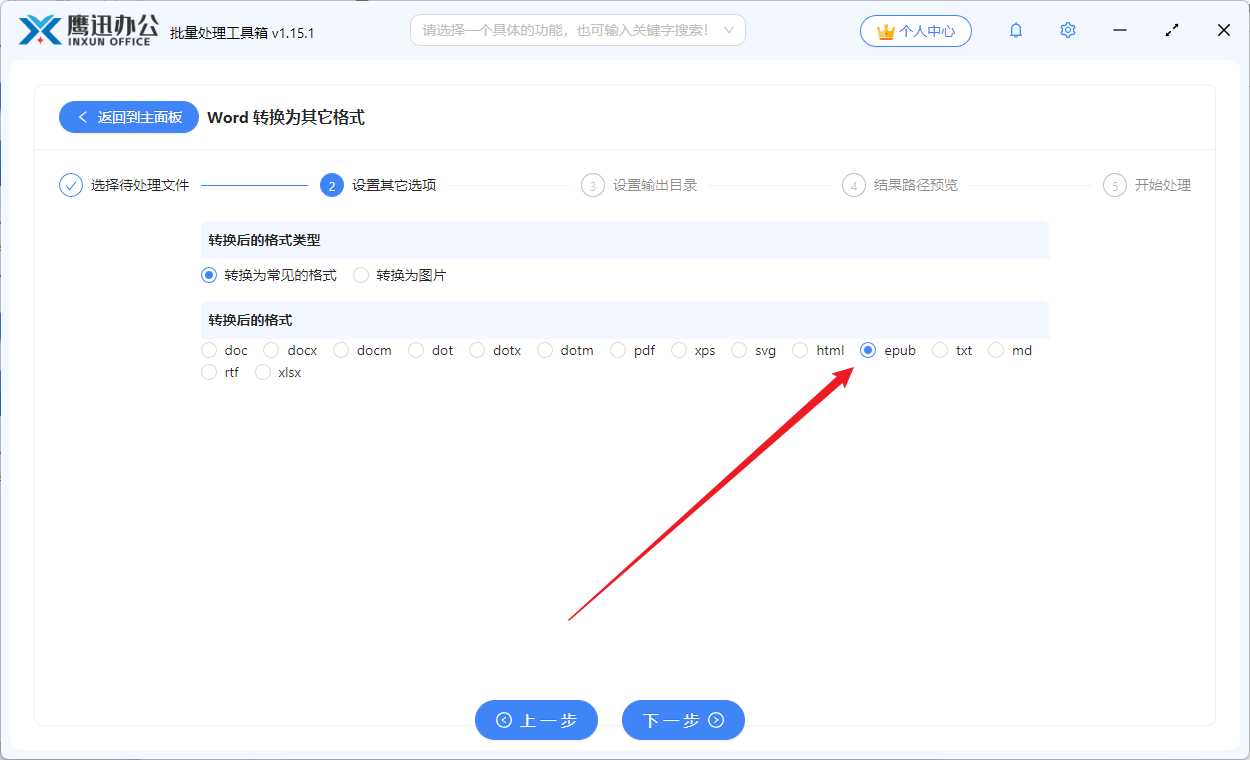Minimize the application window
1250x760 pixels.
pos(1120,30)
